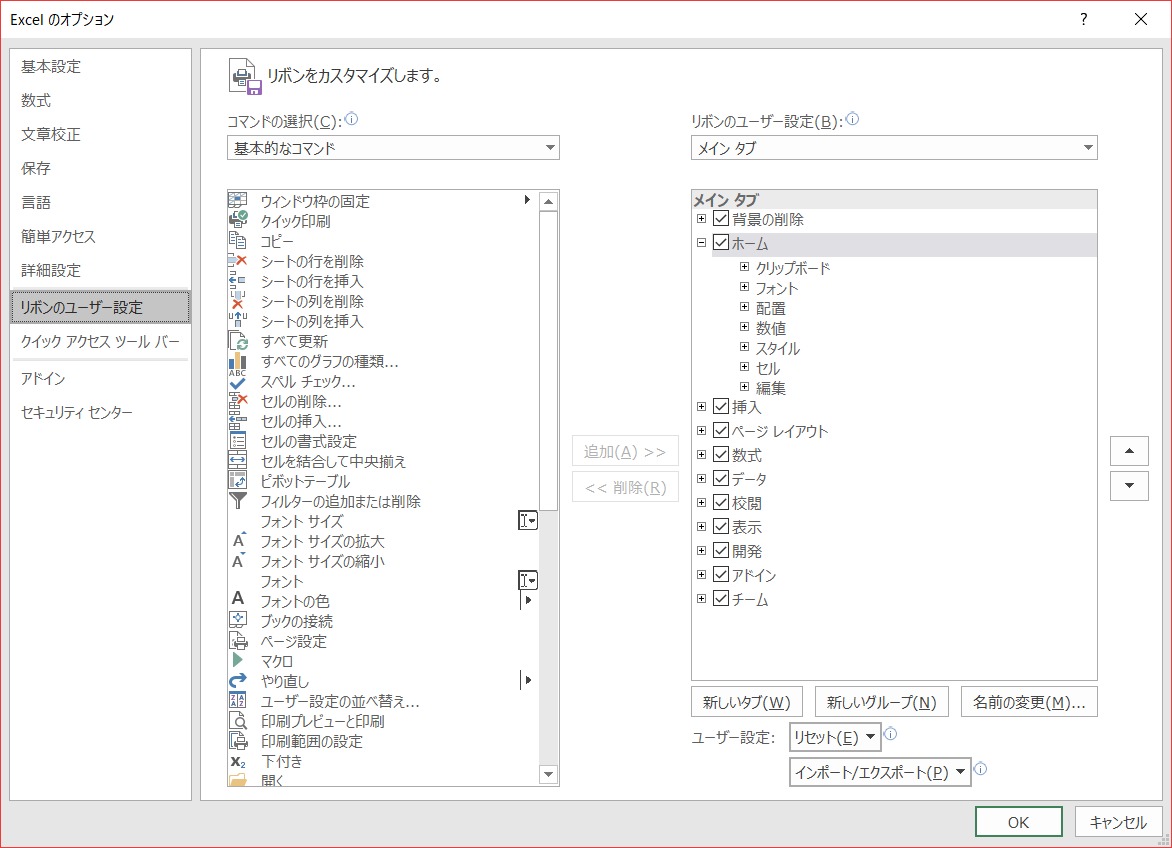Click the 新しいタブ button

point(747,702)
